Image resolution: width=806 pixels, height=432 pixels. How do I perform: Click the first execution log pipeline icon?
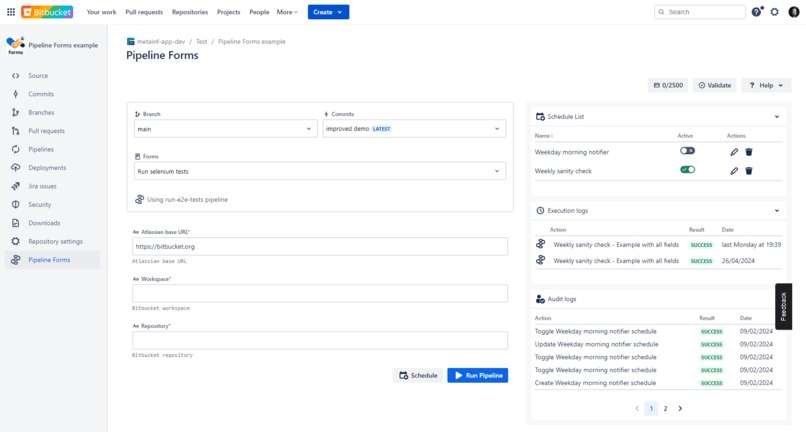click(540, 244)
